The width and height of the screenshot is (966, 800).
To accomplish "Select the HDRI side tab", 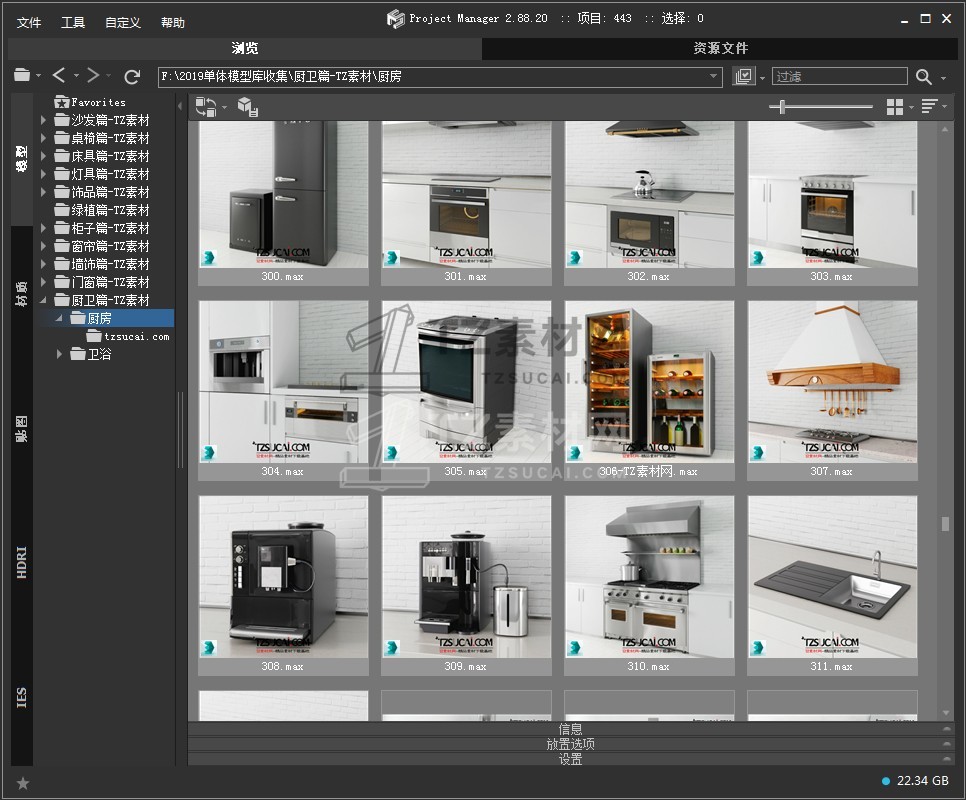I will click(x=22, y=563).
